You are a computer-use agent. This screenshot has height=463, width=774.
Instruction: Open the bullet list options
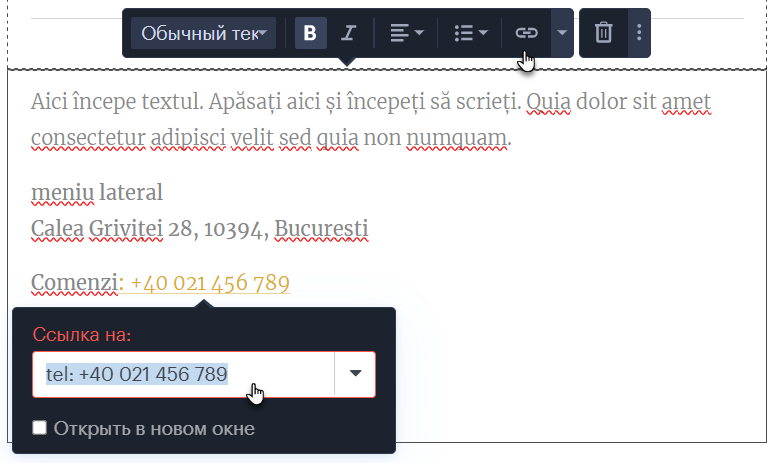coord(470,33)
